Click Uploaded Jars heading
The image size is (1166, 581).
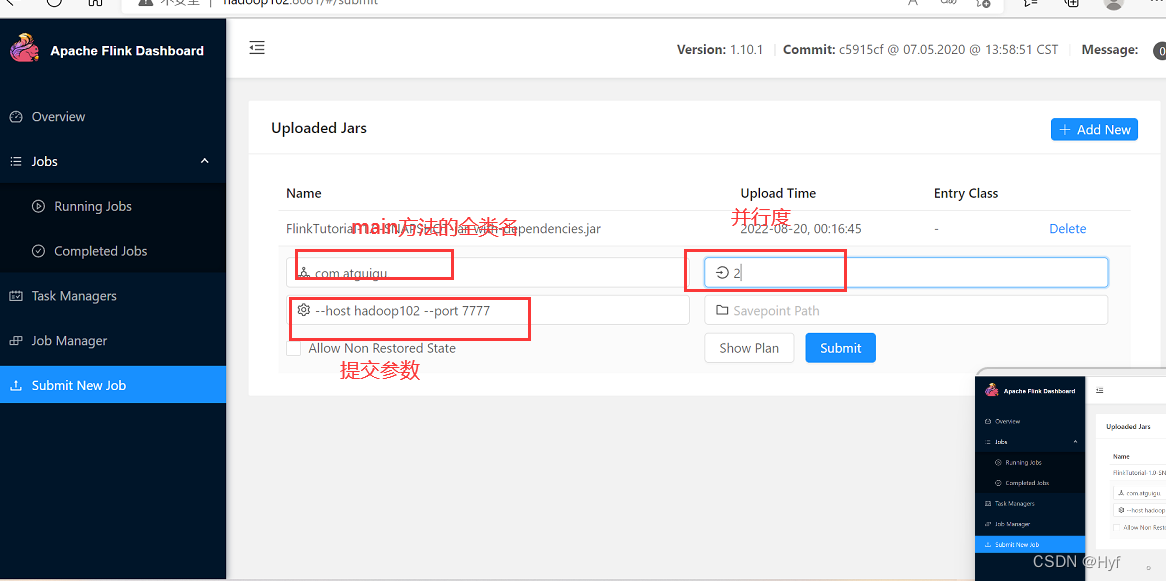tap(318, 128)
